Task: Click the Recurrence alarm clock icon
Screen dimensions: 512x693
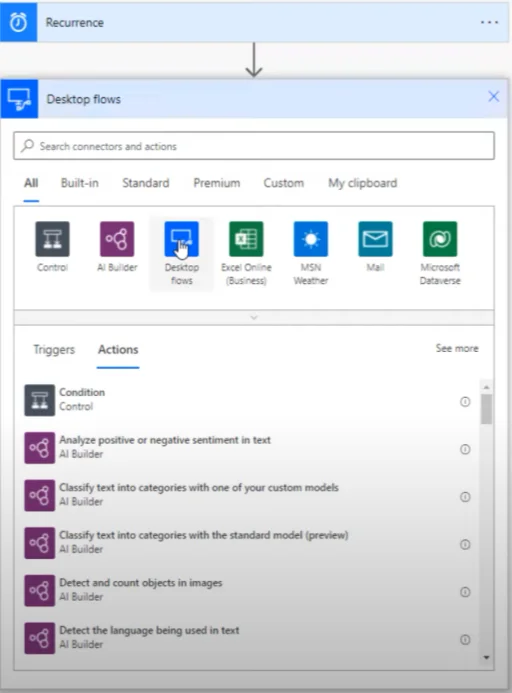Action: [x=18, y=22]
